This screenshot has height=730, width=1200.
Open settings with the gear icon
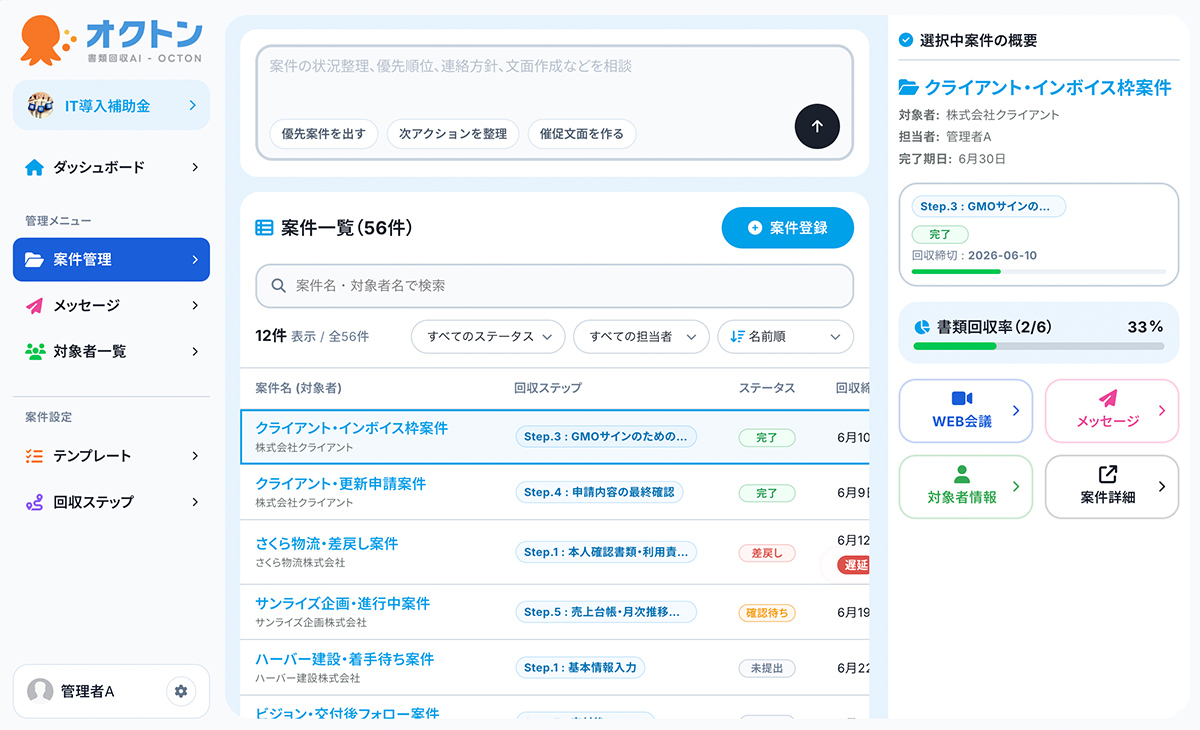[x=181, y=691]
